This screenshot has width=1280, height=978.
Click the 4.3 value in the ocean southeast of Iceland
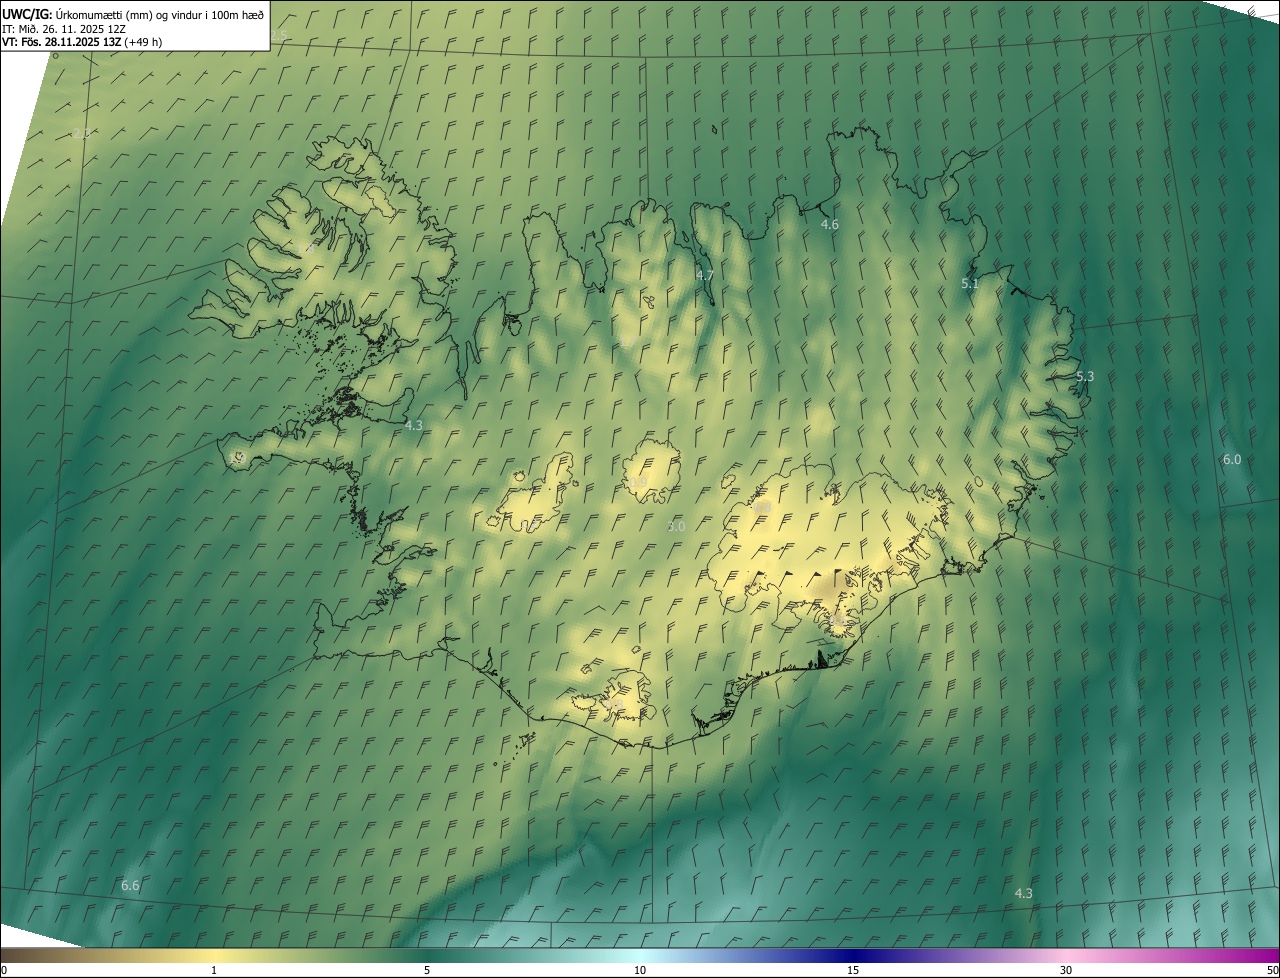pos(1023,894)
